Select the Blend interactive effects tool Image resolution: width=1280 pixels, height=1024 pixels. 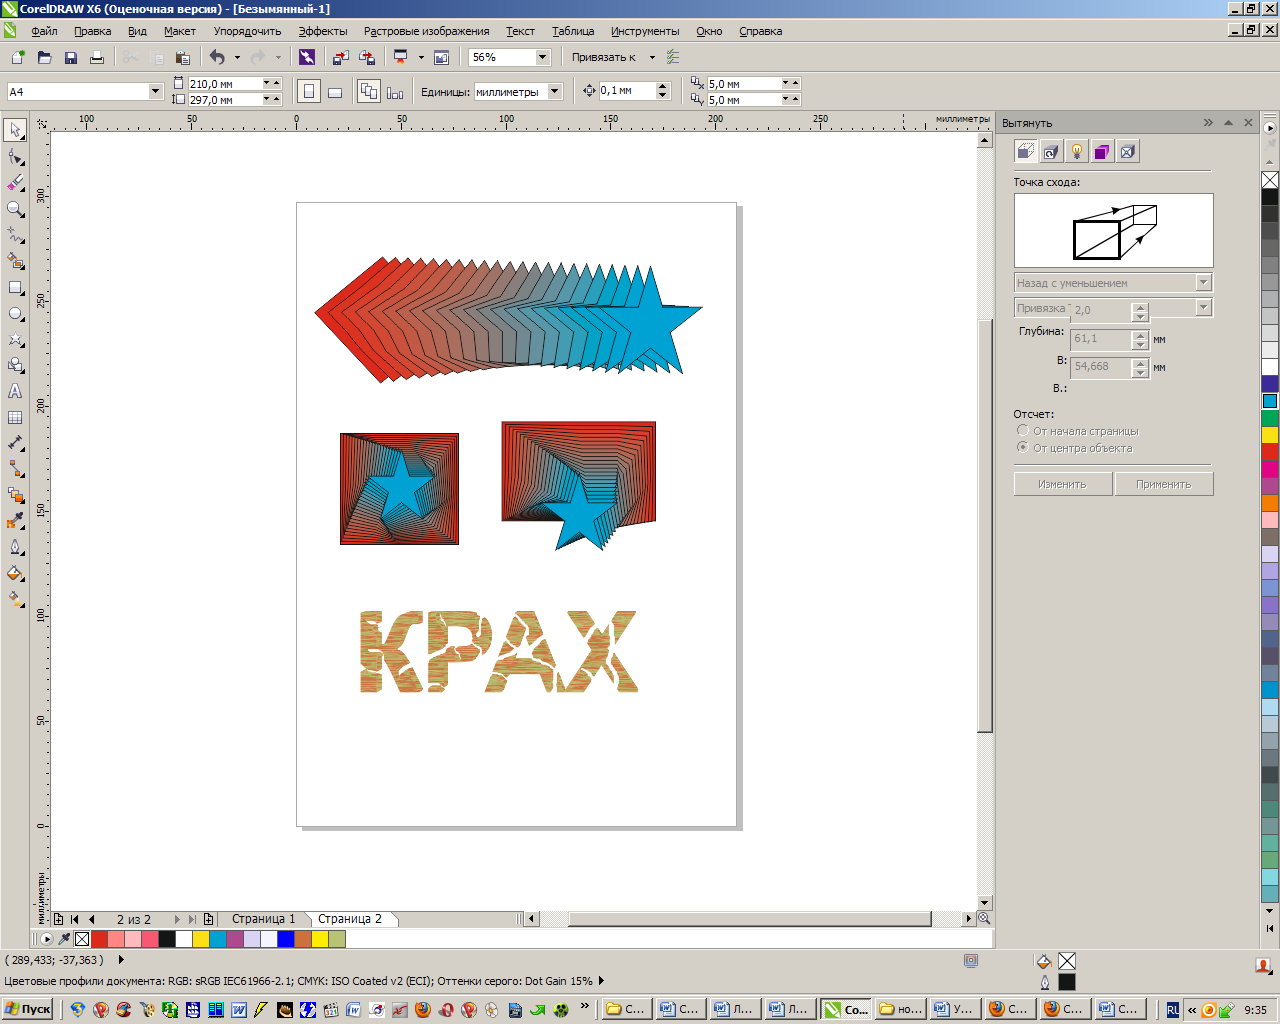point(15,495)
